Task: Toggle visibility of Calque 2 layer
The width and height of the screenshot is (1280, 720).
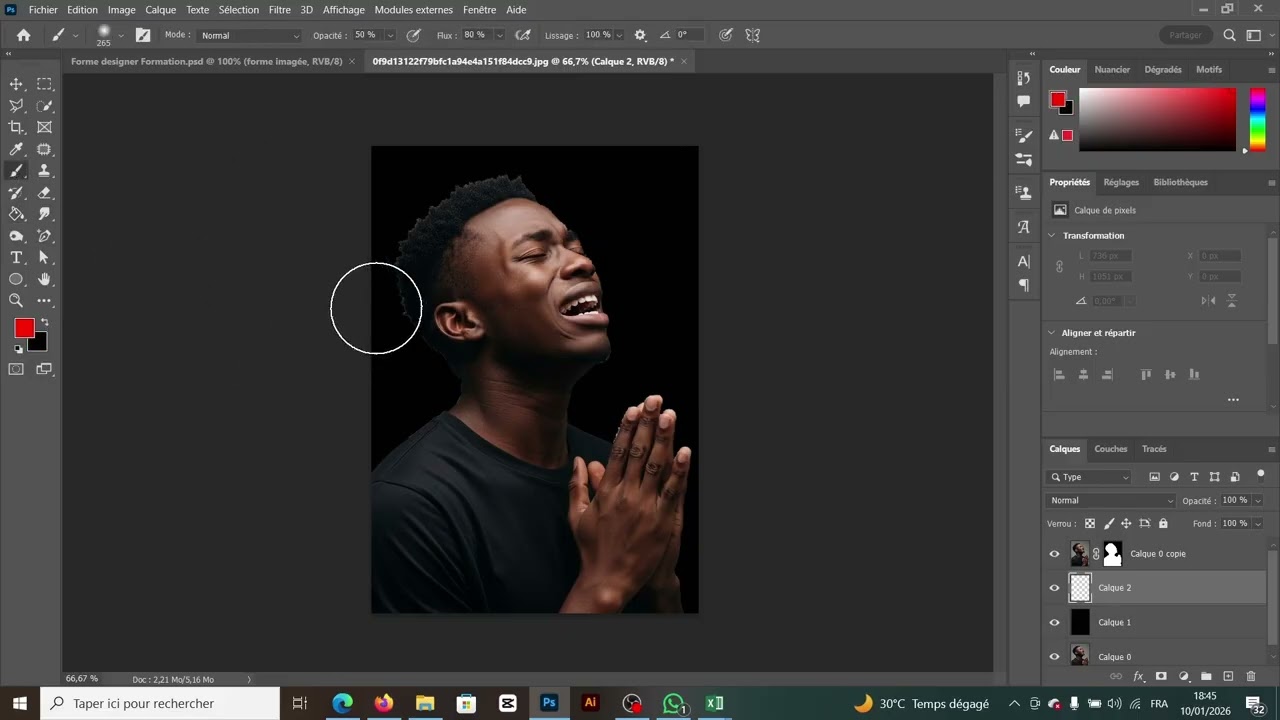Action: pos(1054,588)
